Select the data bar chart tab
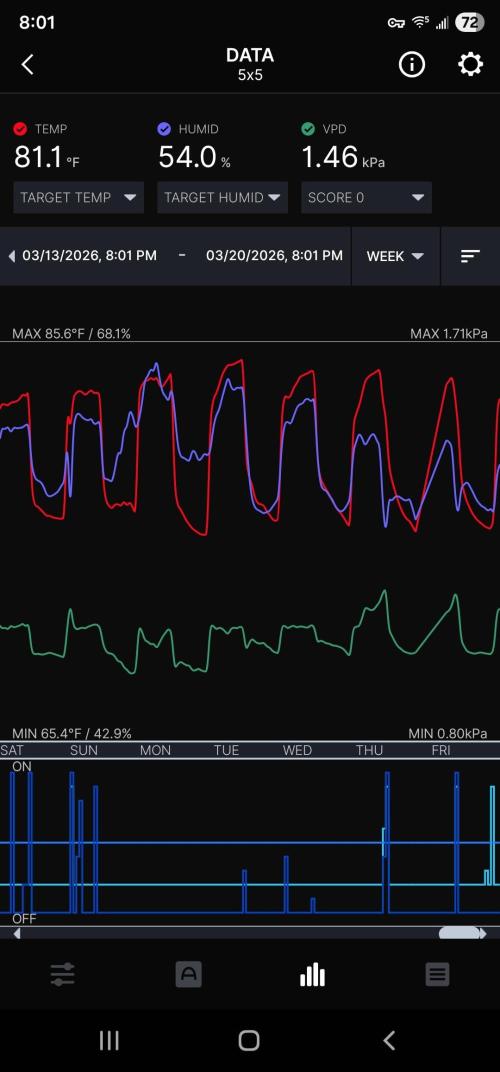500x1072 pixels. (313, 975)
